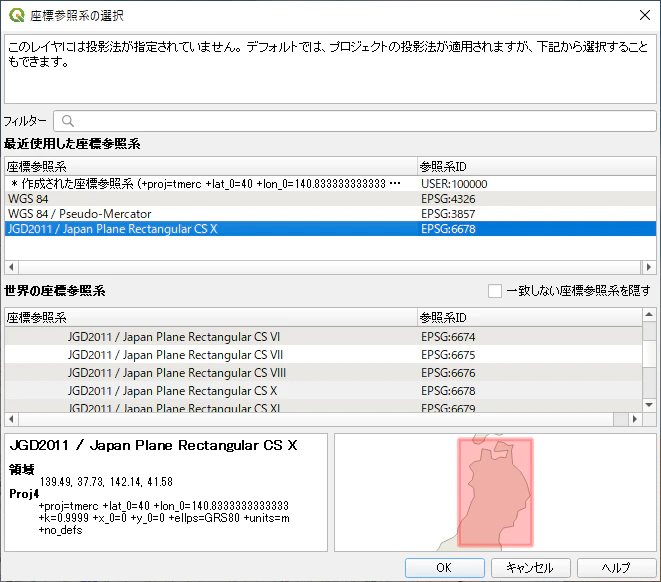Click the left scroll arrow of the recent list
The width and height of the screenshot is (661, 582).
click(x=11, y=267)
